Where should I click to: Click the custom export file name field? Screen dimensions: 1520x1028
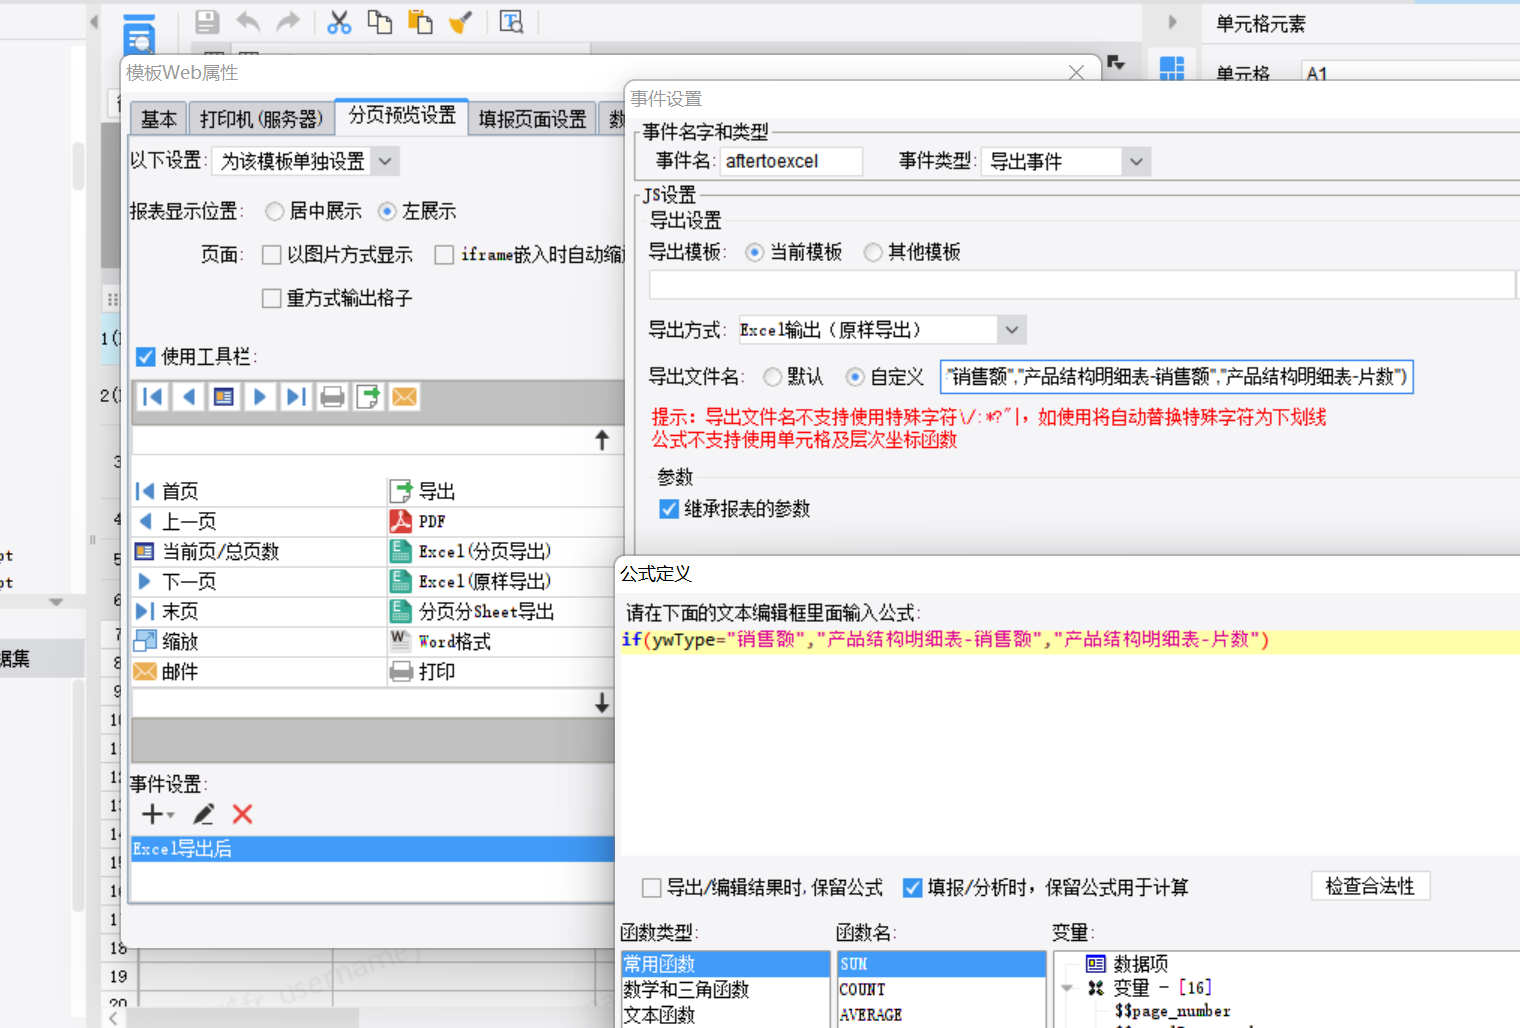tap(1176, 377)
